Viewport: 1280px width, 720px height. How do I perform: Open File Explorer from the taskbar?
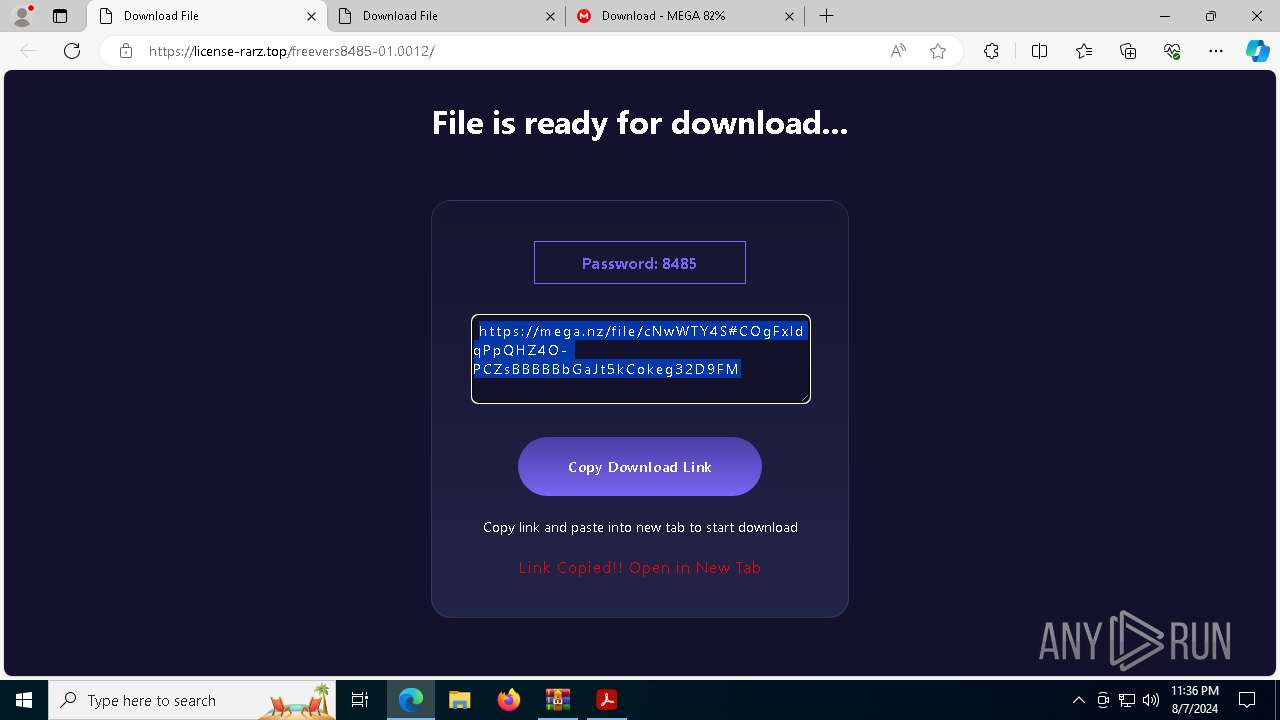459,700
